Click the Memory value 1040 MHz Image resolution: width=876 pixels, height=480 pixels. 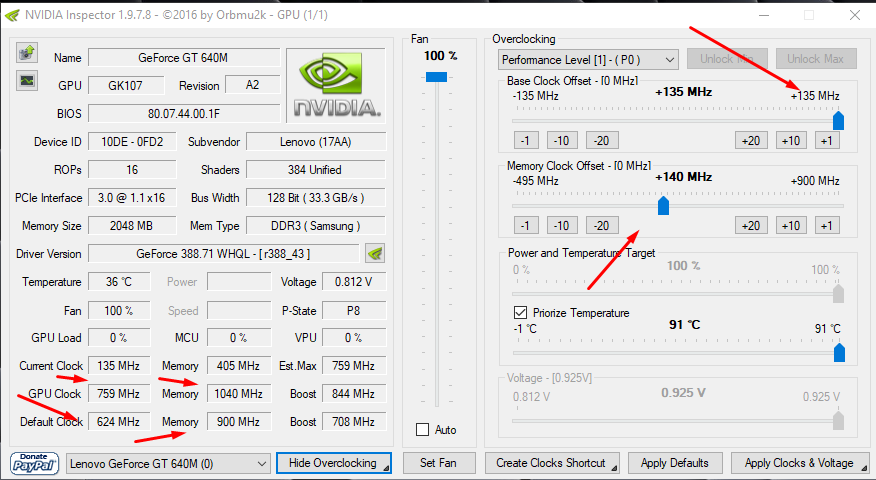[239, 393]
